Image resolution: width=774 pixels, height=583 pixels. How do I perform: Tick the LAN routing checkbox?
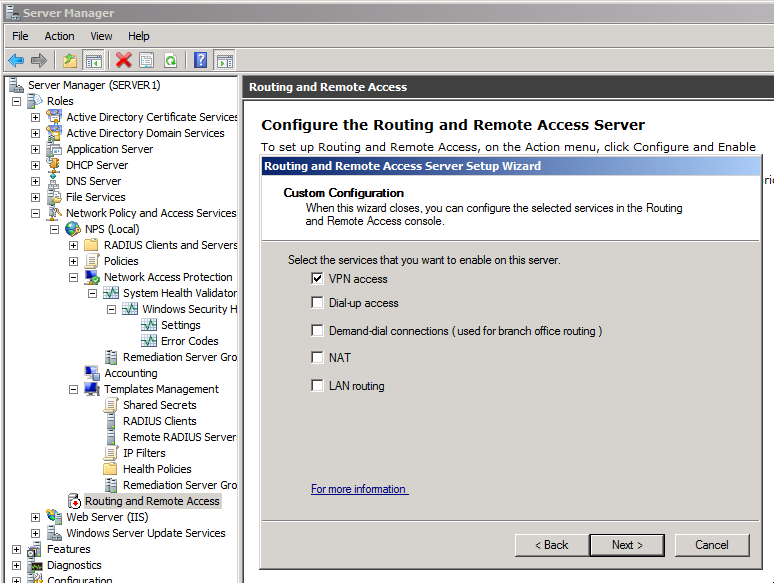[318, 386]
